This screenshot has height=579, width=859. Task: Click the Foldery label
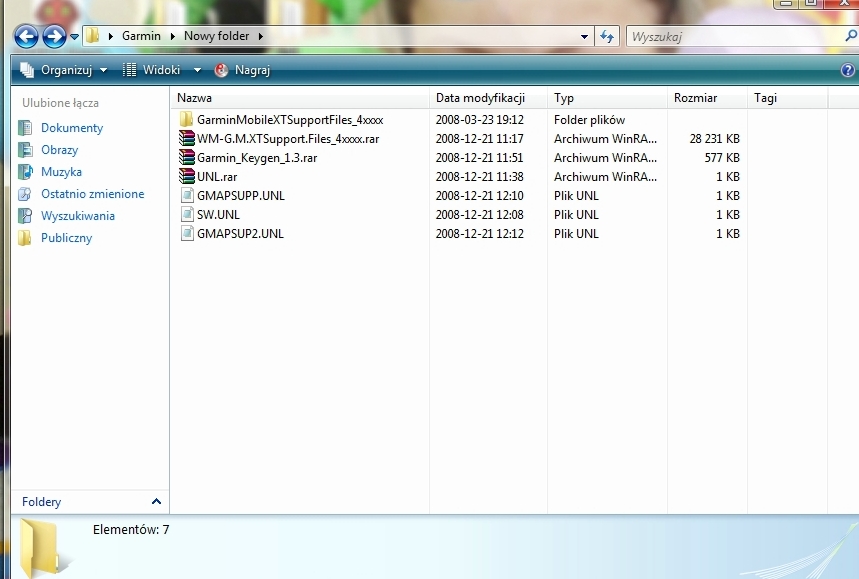click(41, 501)
